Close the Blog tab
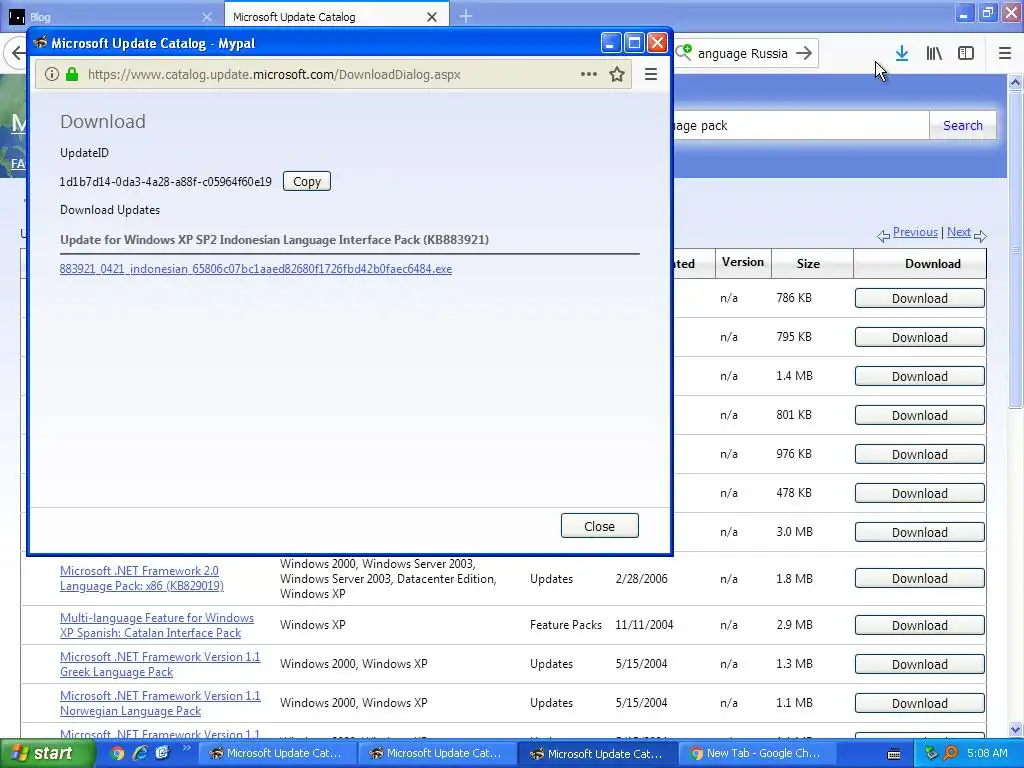Image resolution: width=1024 pixels, height=768 pixels. [x=206, y=17]
